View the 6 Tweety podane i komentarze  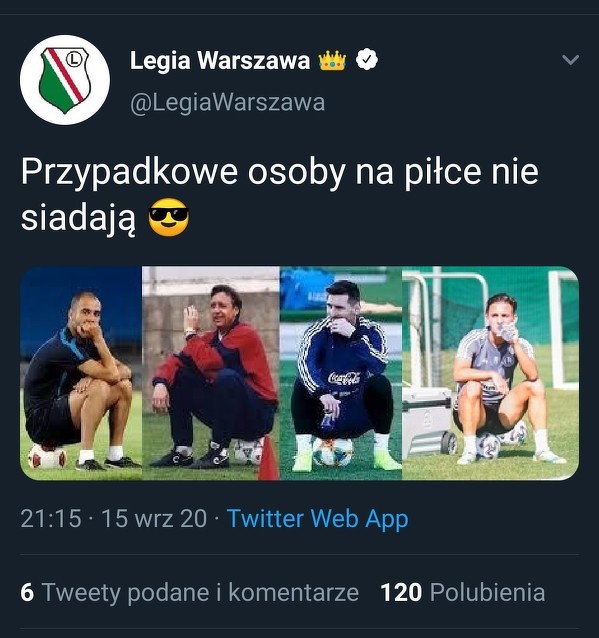click(190, 592)
